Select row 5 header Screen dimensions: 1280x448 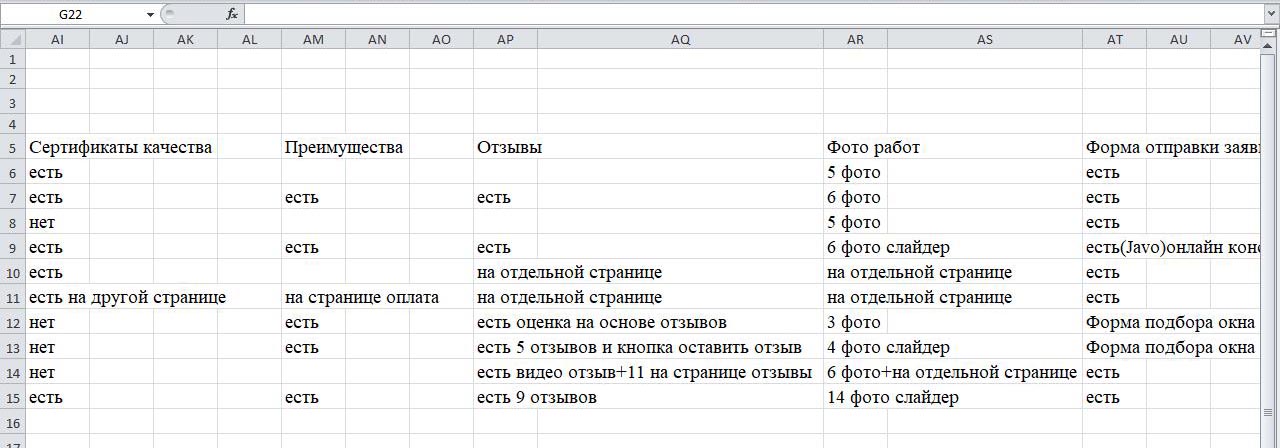12,147
